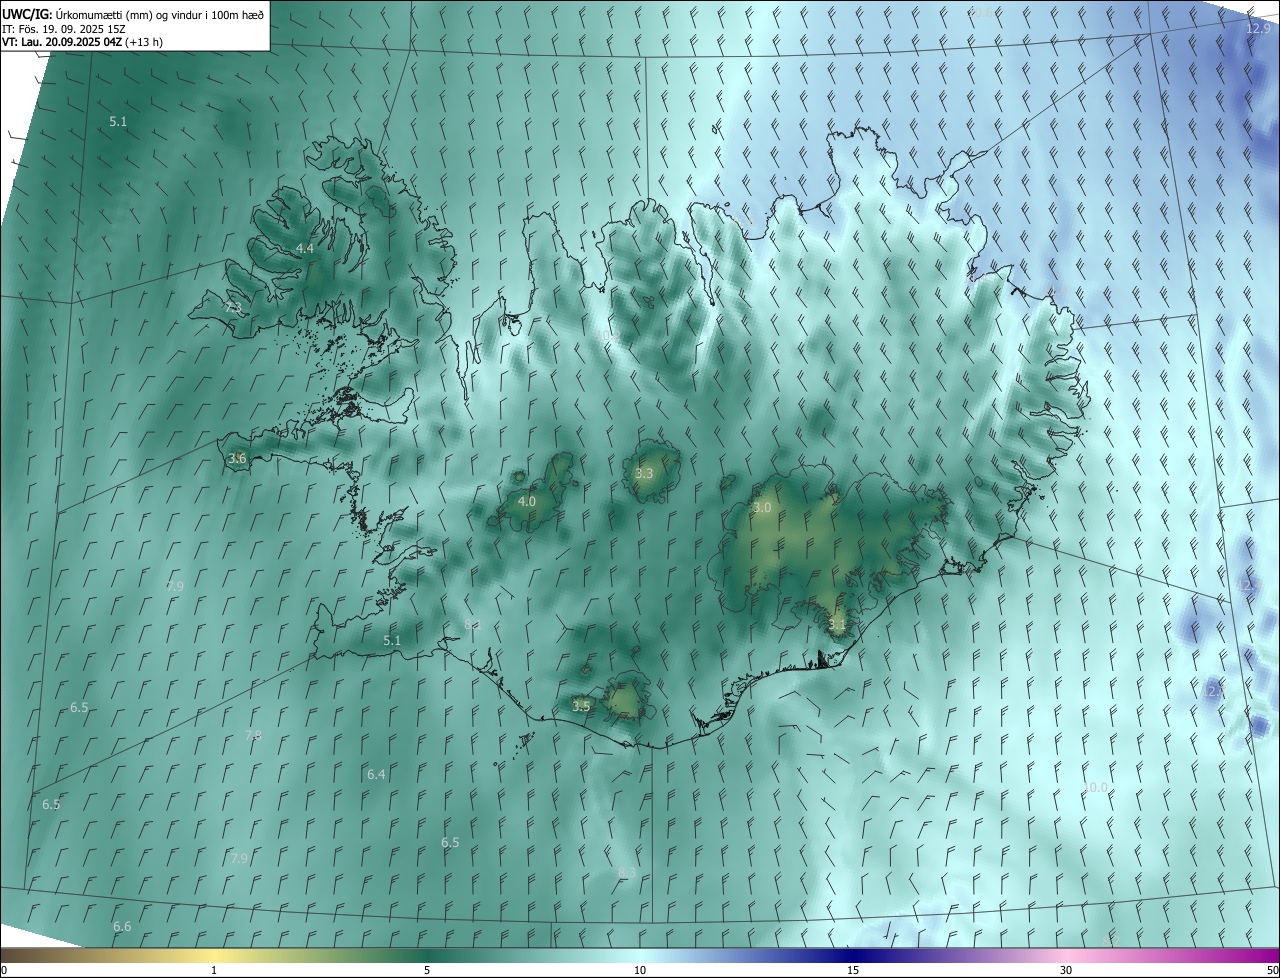
Task: Click the 3.1 value label
Action: tap(837, 626)
